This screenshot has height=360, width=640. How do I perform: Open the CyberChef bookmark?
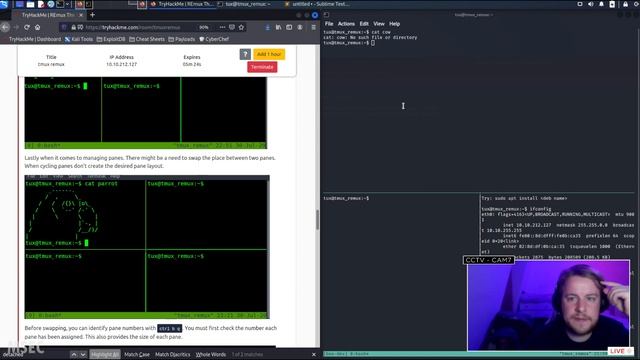(x=214, y=39)
